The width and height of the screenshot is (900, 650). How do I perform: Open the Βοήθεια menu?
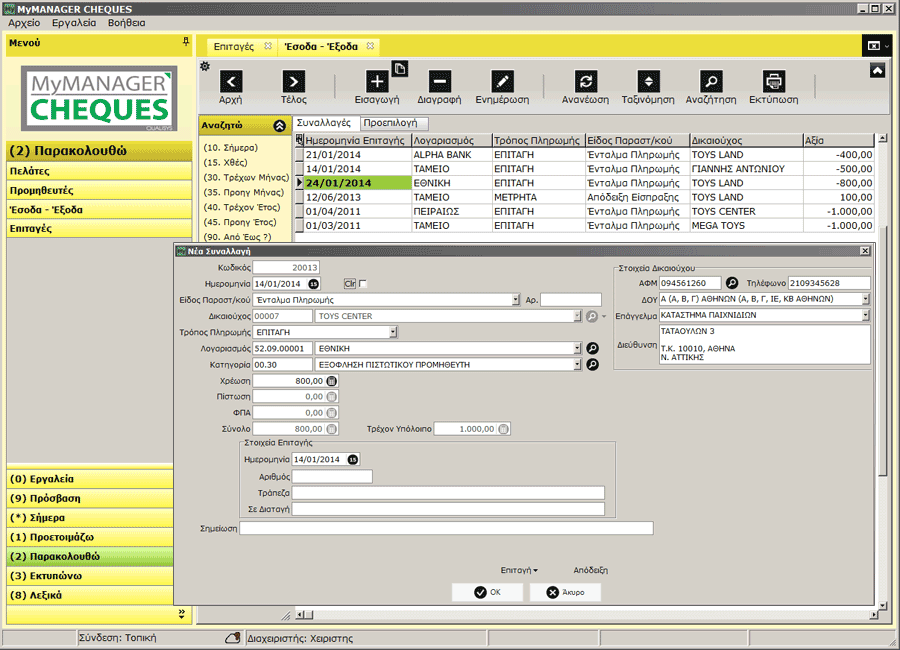(126, 23)
